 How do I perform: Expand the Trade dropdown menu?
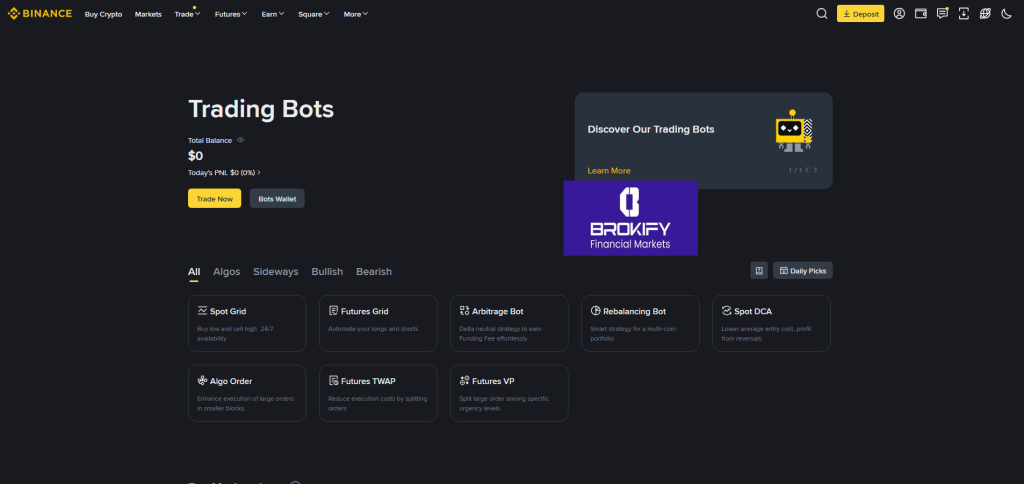pyautogui.click(x=186, y=14)
